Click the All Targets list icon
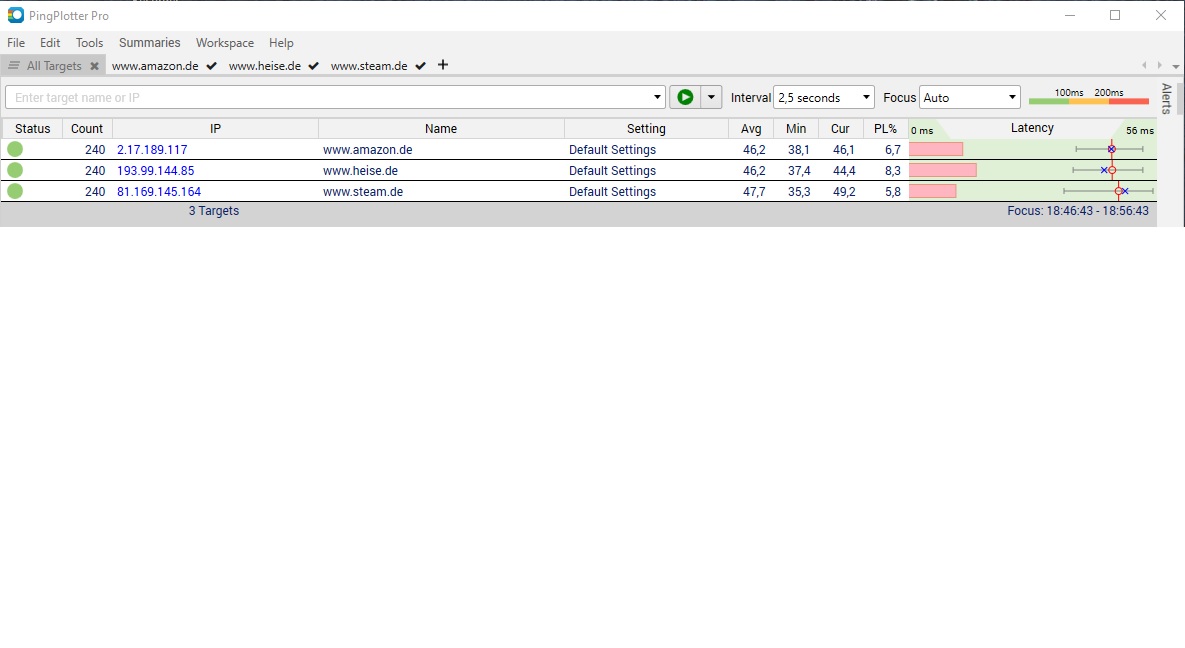Screen dimensions: 1185x648 (14, 66)
